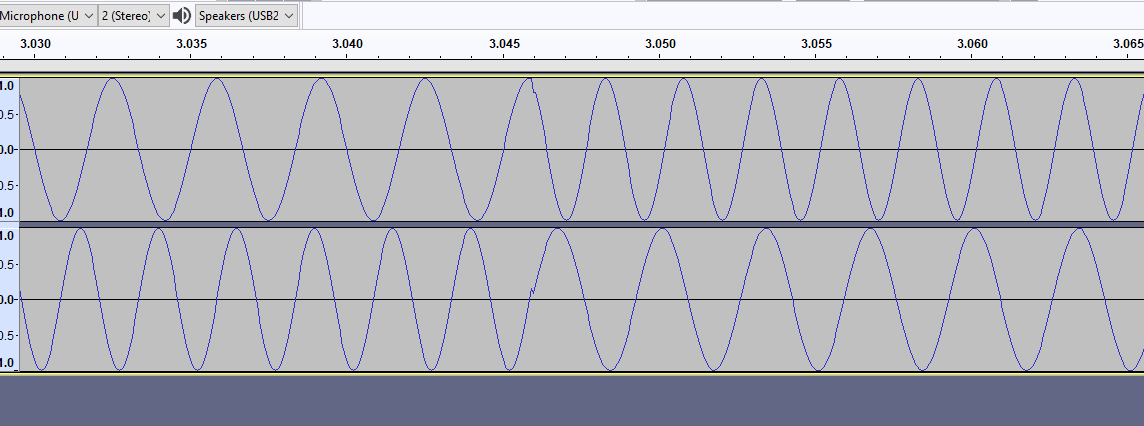
Task: Click the 3.035 mark on the timeline ruler
Action: 191,44
